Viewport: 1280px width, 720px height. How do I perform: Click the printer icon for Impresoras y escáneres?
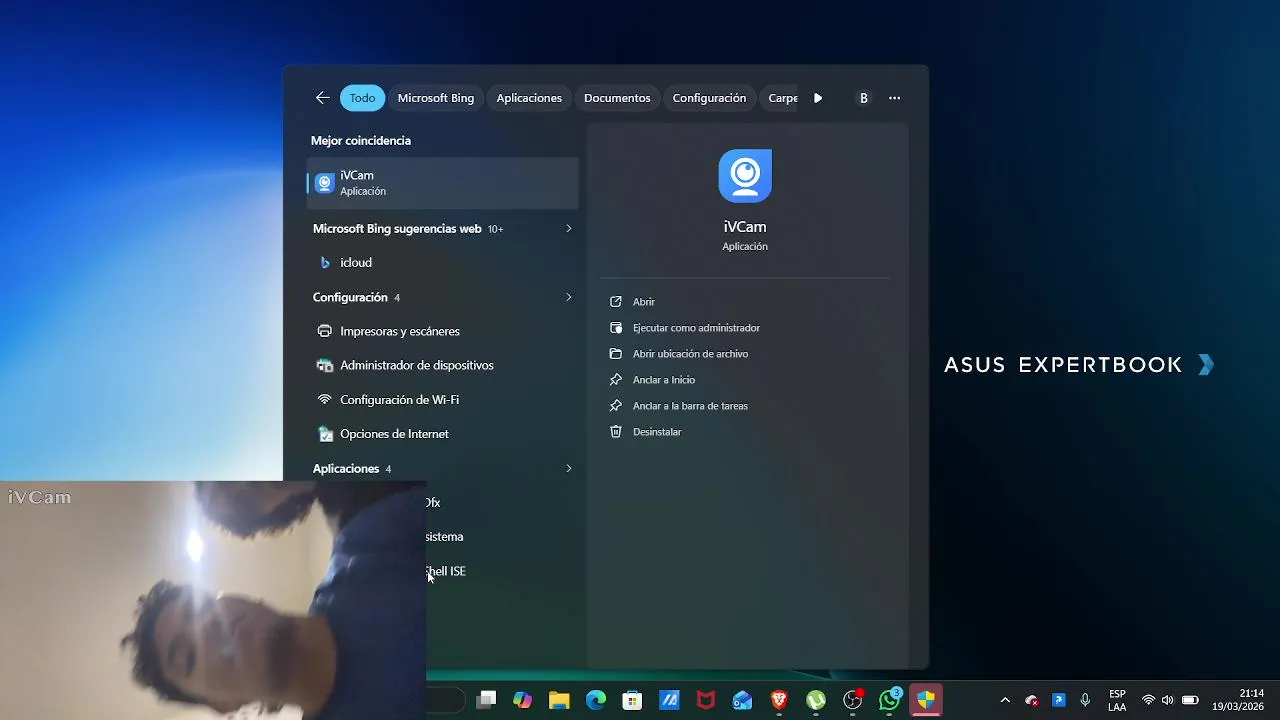[x=325, y=331]
